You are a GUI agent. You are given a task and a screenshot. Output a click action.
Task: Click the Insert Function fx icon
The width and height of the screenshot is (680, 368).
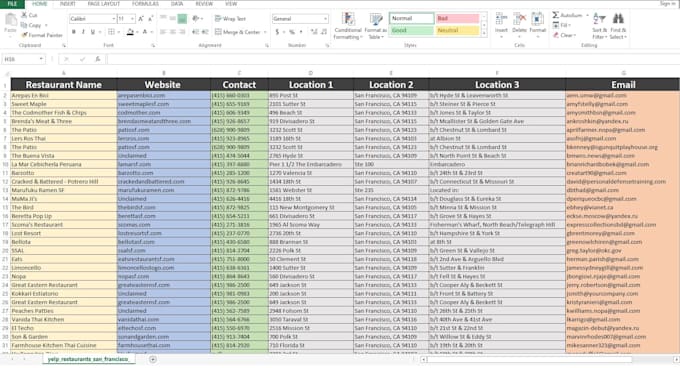(x=98, y=59)
